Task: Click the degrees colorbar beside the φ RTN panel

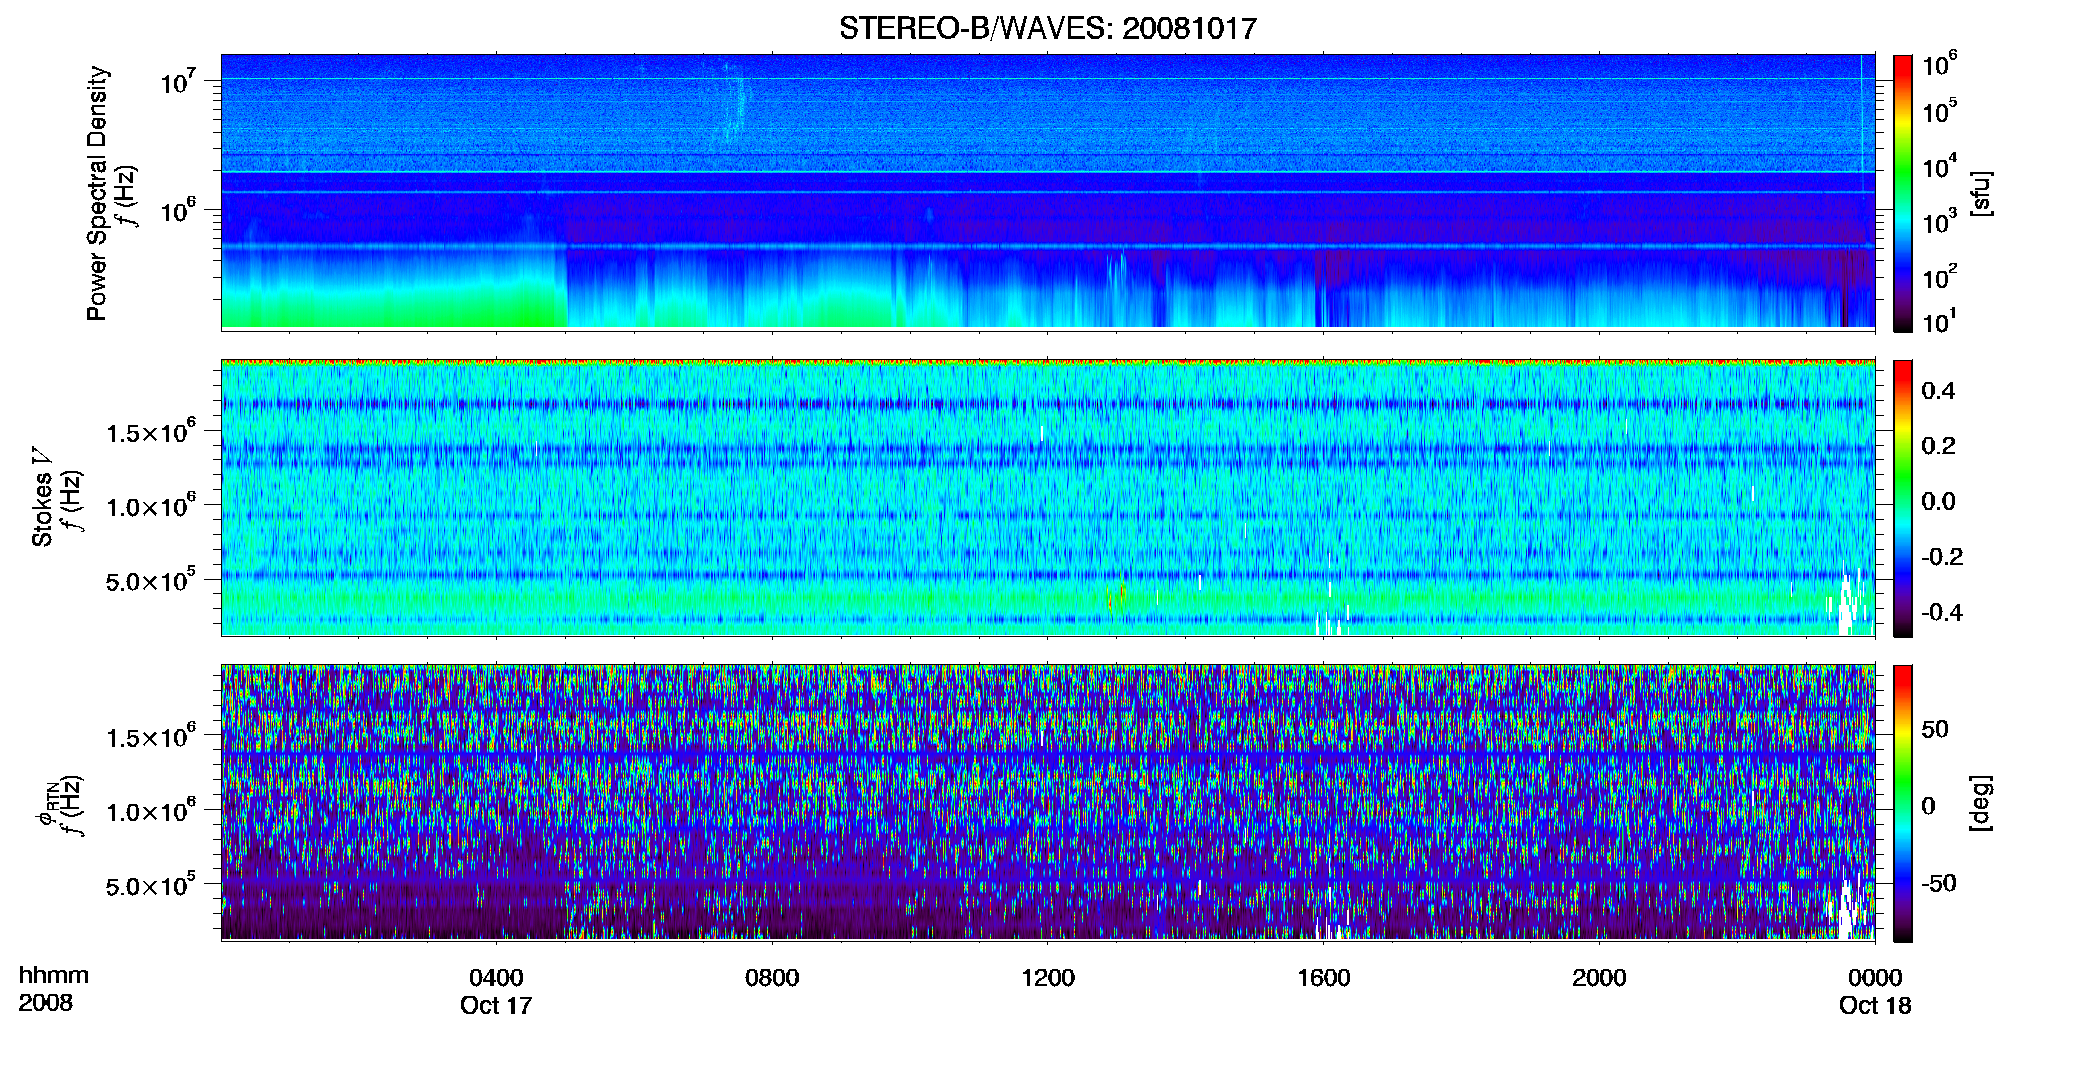Action: pyautogui.click(x=1903, y=803)
